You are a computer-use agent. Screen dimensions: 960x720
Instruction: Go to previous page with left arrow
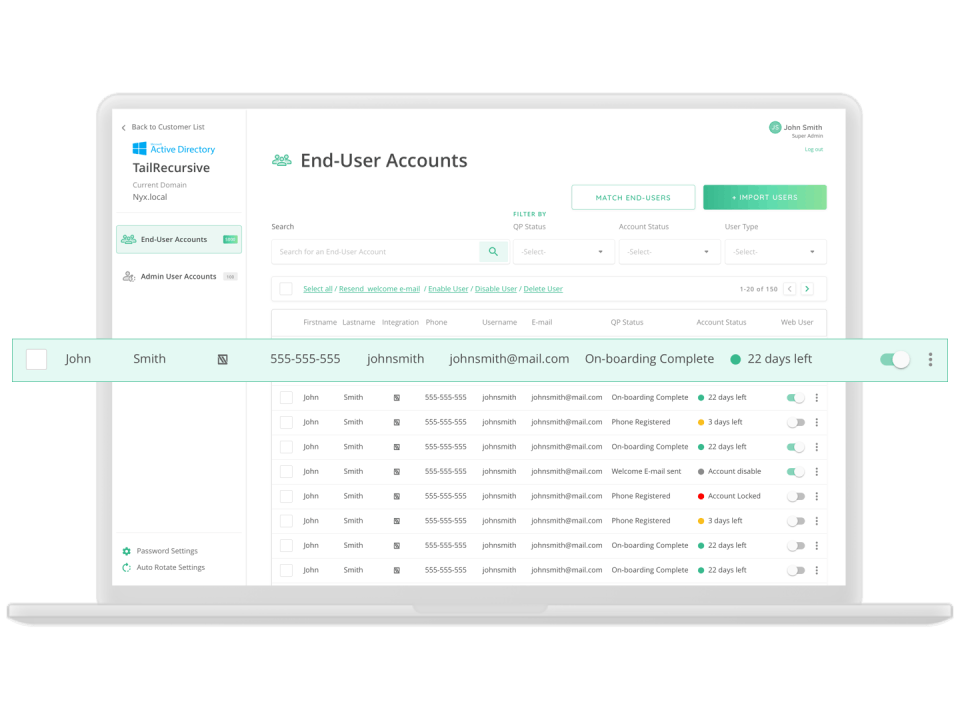[x=790, y=289]
